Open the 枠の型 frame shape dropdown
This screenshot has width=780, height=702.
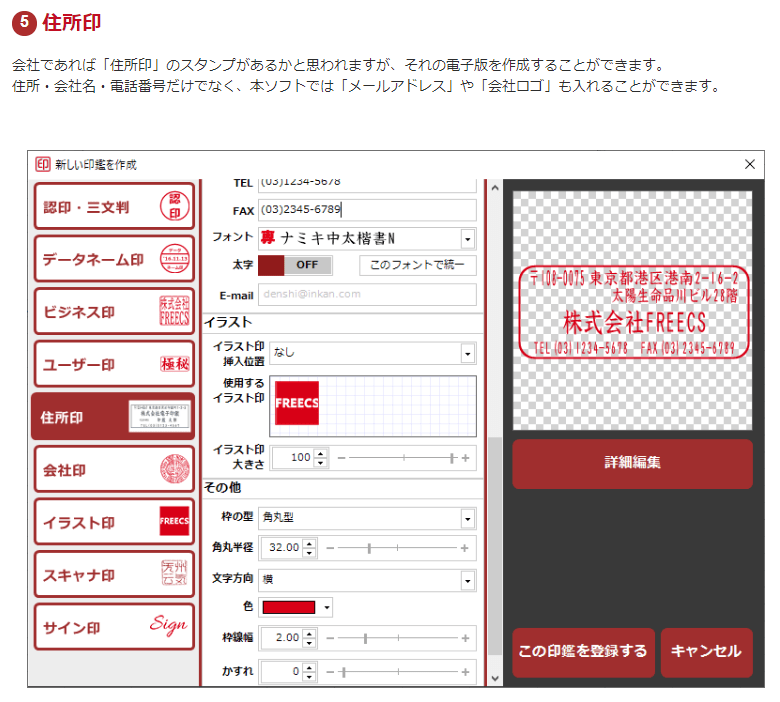467,518
